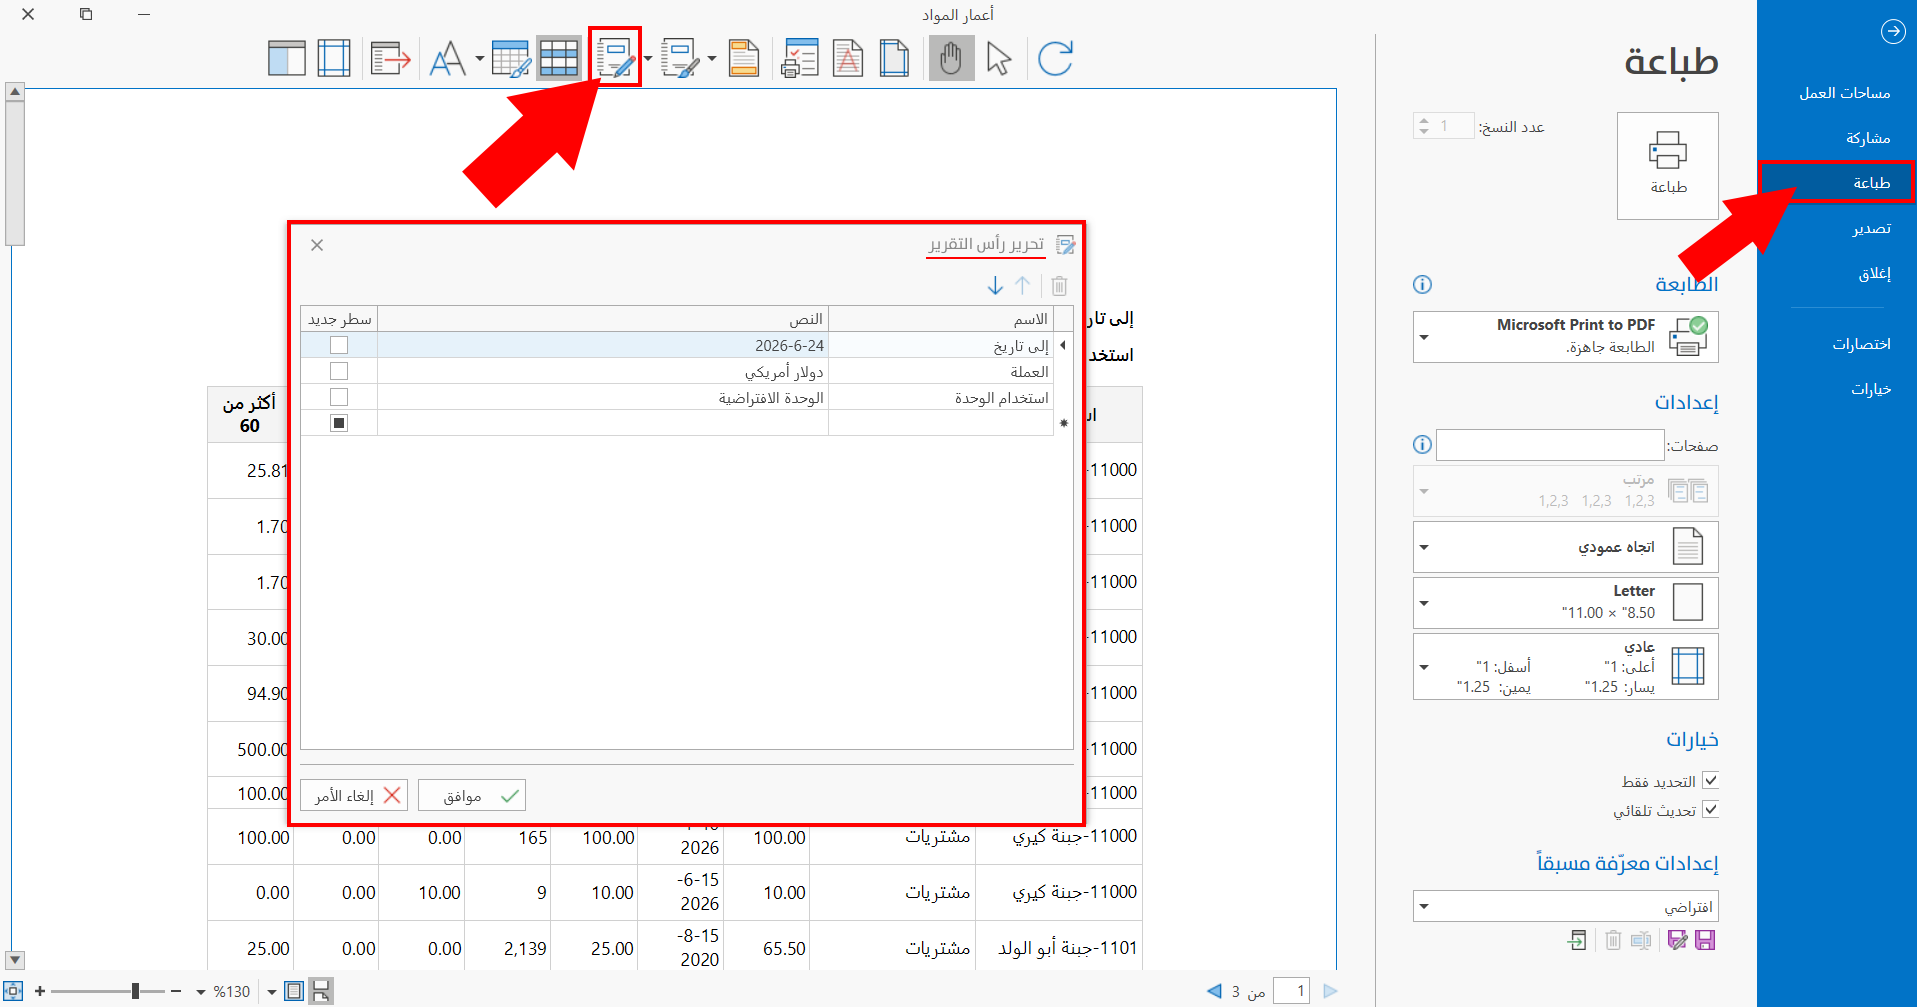This screenshot has height=1007, width=1917.
Task: Open the edit report header tool
Action: pyautogui.click(x=615, y=58)
